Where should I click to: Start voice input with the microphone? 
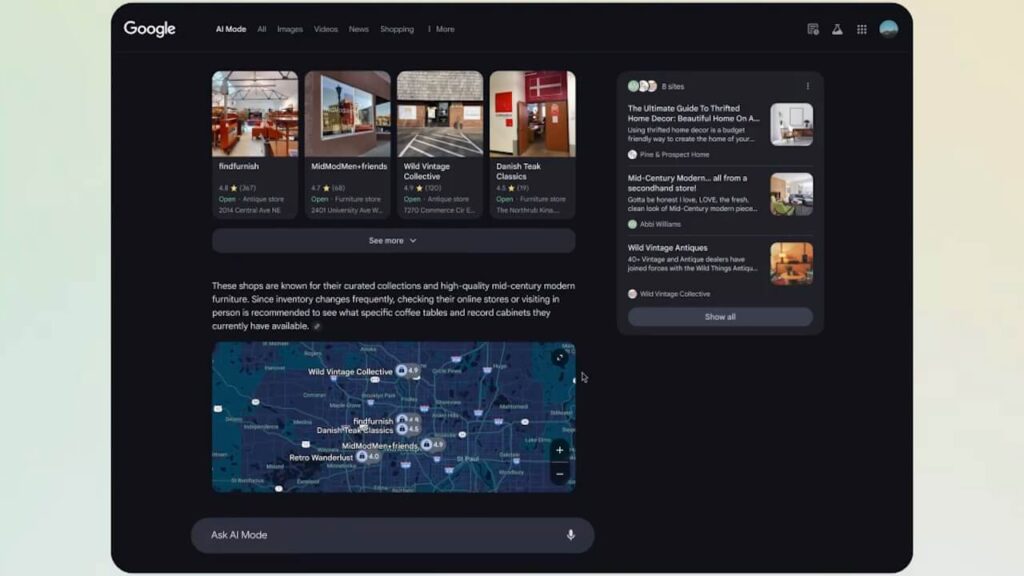click(571, 535)
